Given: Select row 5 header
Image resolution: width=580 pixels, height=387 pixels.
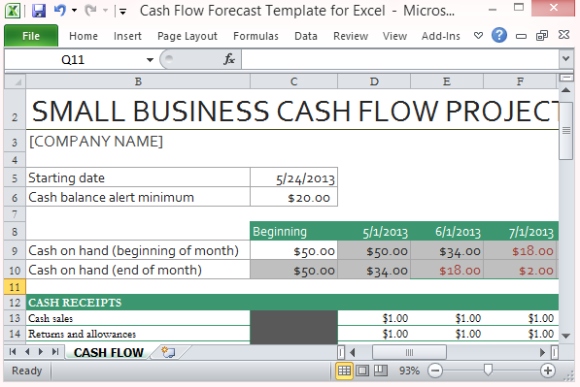Looking at the screenshot, I should click(x=15, y=178).
